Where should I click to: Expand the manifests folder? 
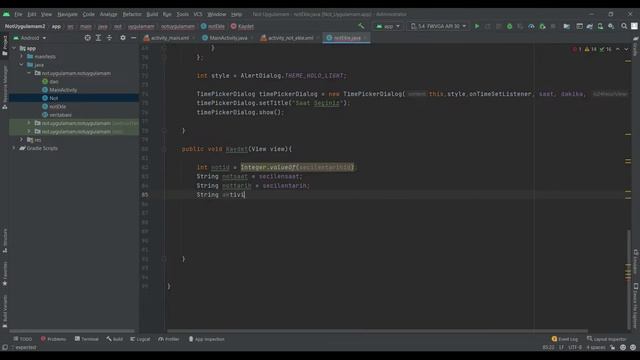(22, 56)
